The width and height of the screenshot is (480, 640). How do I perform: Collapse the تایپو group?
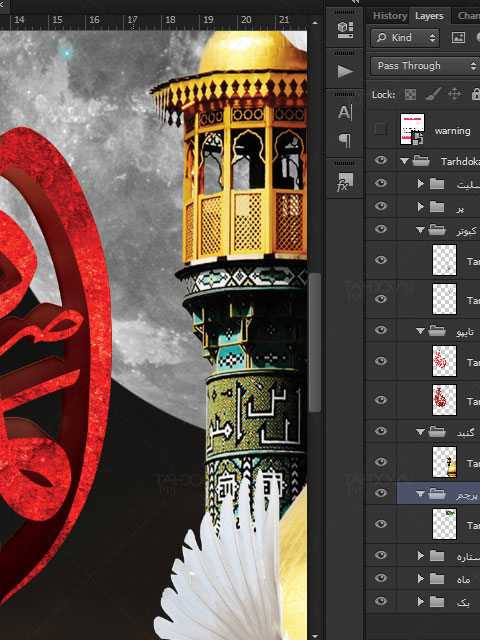tap(420, 331)
